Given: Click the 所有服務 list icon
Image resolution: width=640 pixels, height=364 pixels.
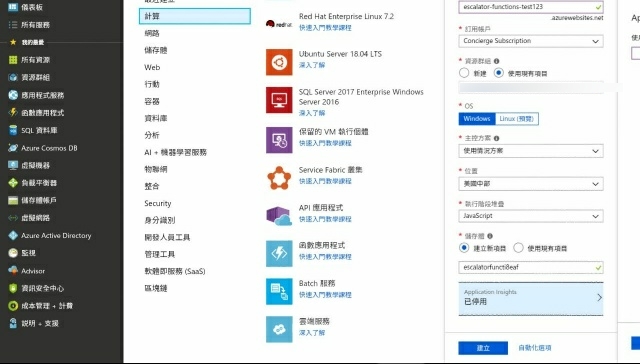Looking at the screenshot, I should pos(13,25).
